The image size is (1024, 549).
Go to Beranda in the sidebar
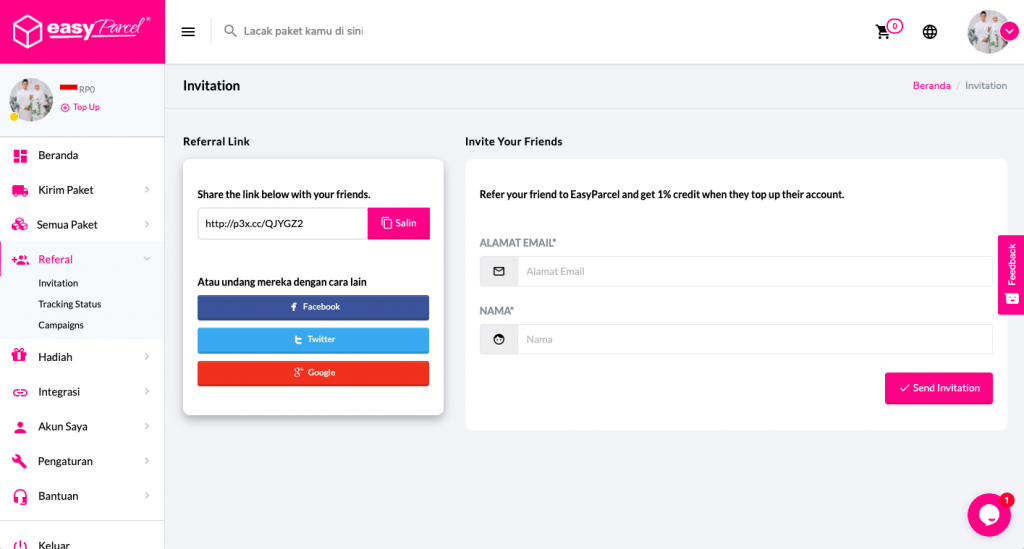pyautogui.click(x=58, y=155)
